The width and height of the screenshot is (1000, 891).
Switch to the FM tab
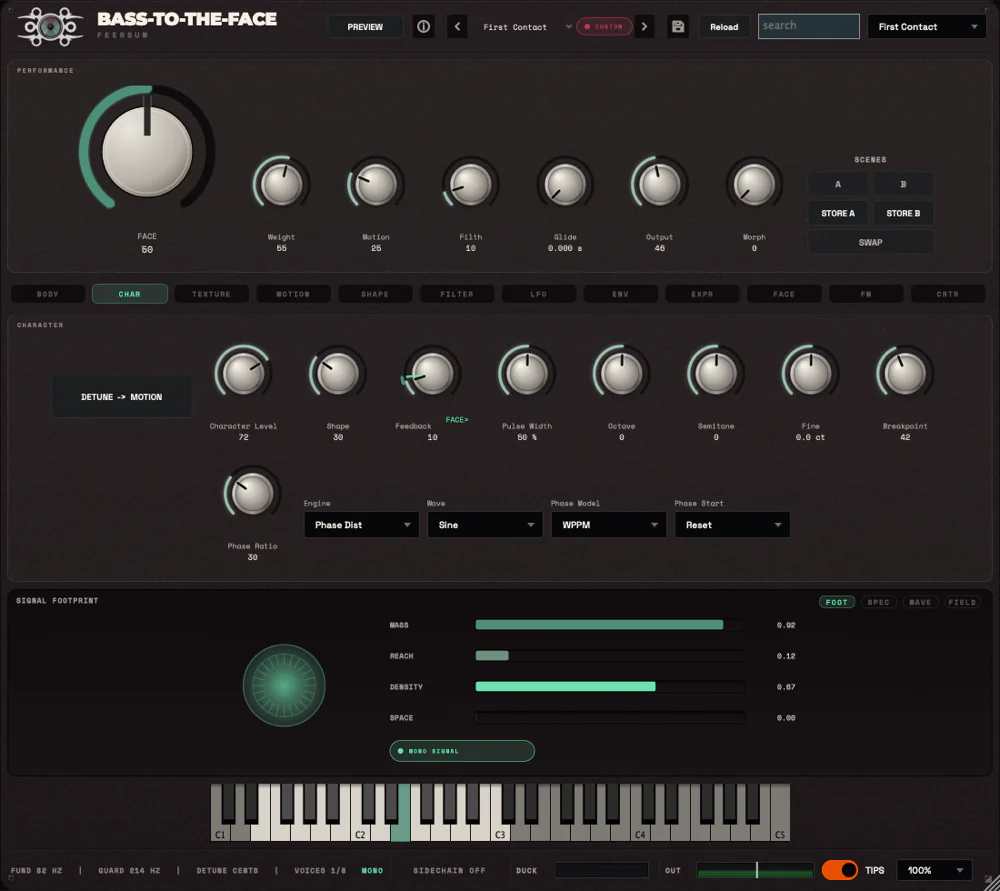(865, 294)
